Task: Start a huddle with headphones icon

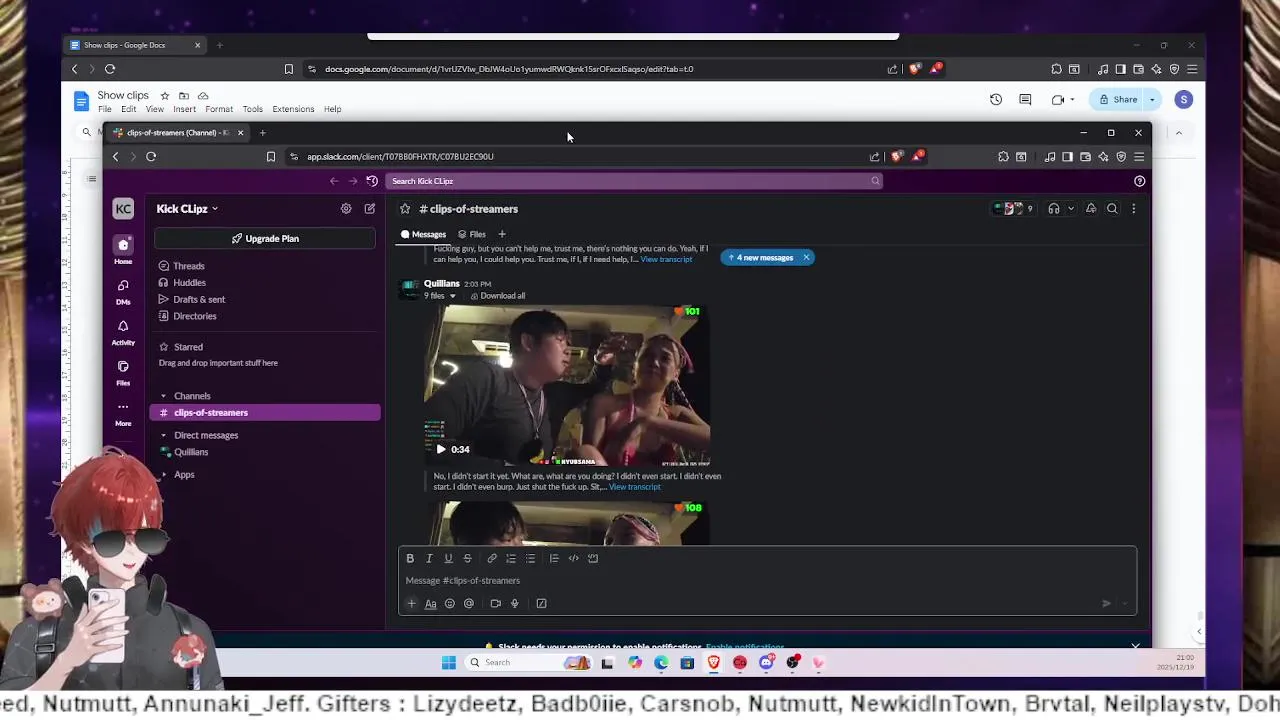Action: click(x=1054, y=209)
